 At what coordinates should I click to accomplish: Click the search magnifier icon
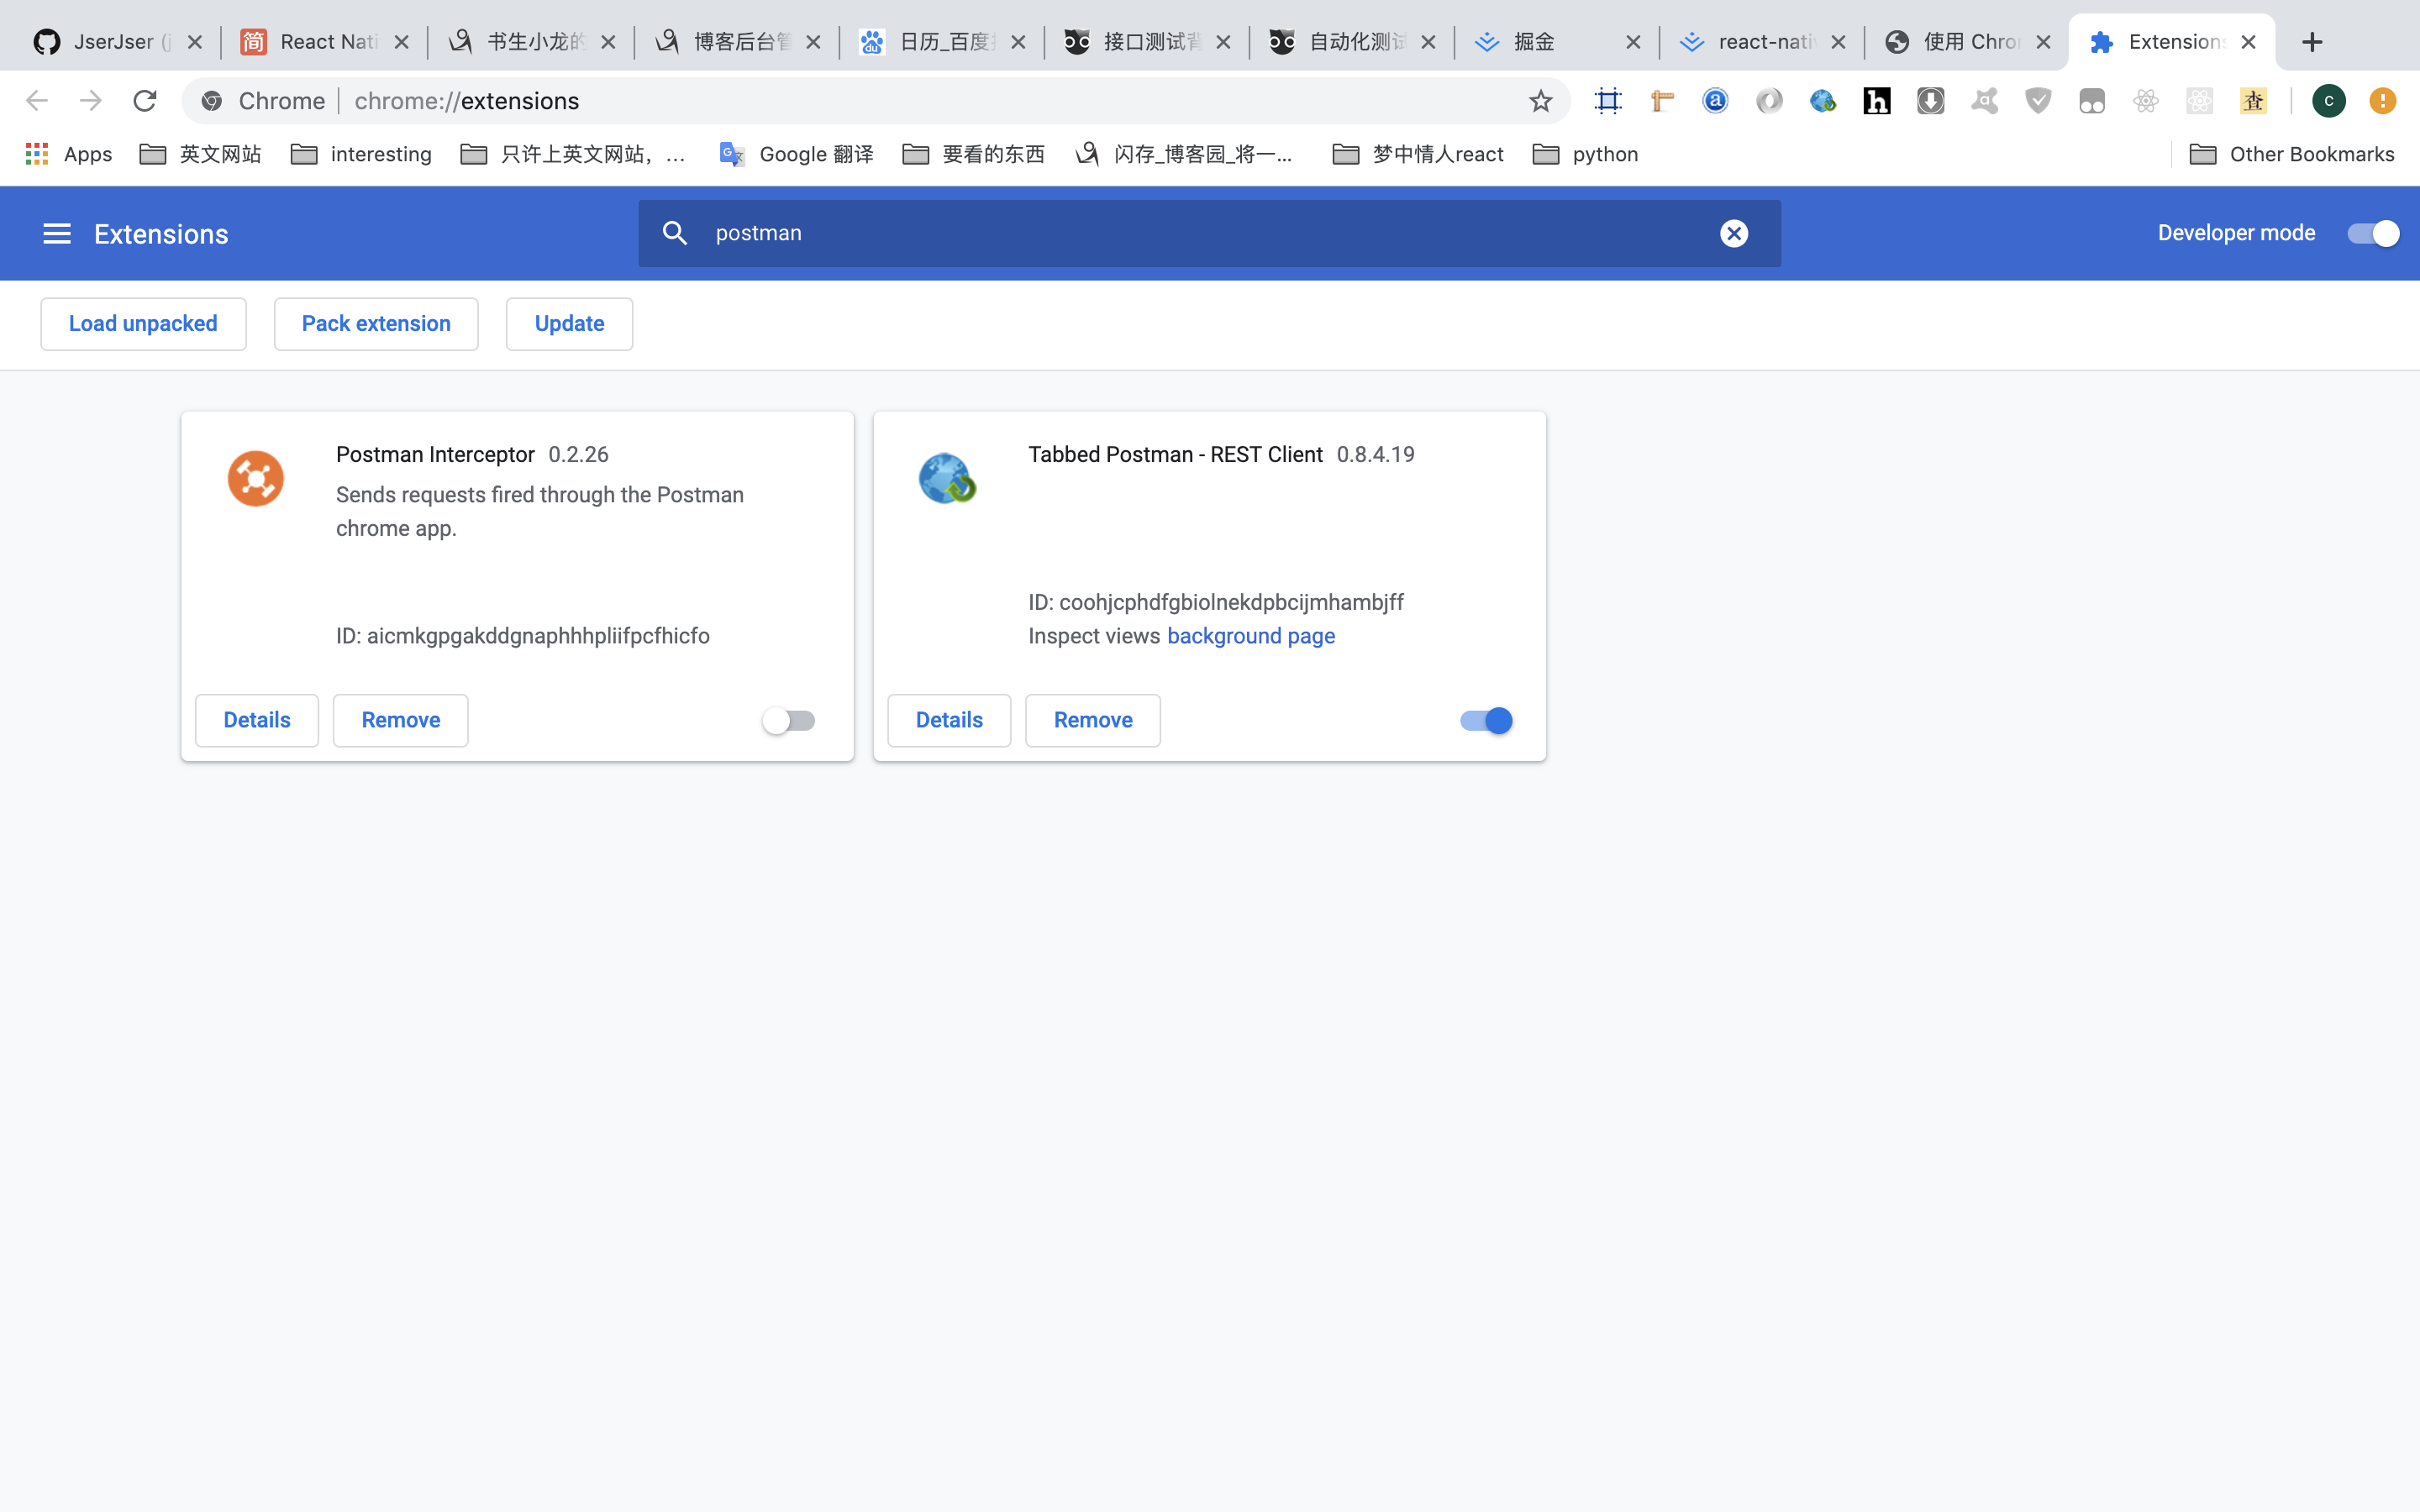click(x=675, y=233)
